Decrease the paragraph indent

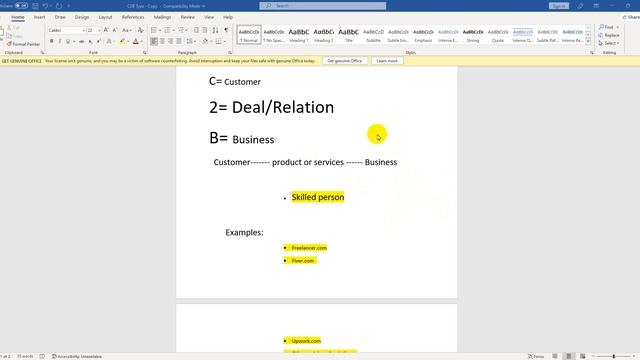(x=196, y=30)
